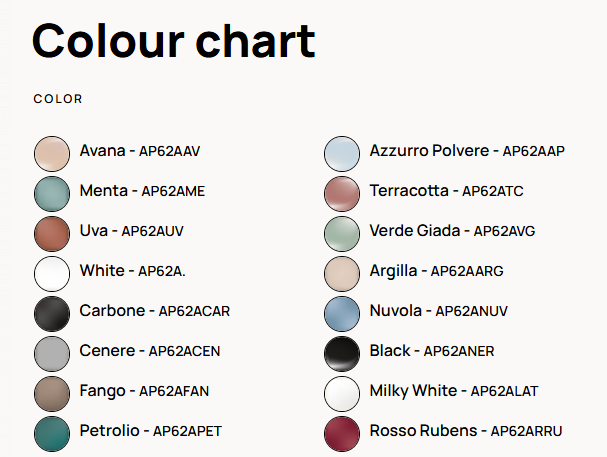Viewport: 607px width, 457px height.
Task: Pick the Cenere colour swatch
Action: [x=51, y=353]
